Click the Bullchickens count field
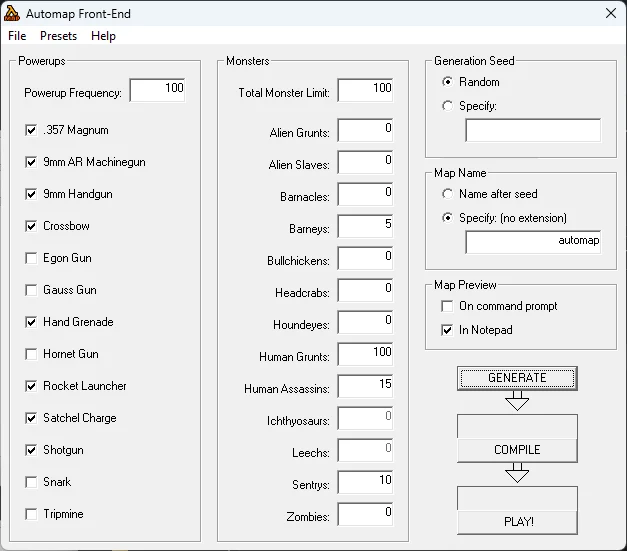 (365, 258)
